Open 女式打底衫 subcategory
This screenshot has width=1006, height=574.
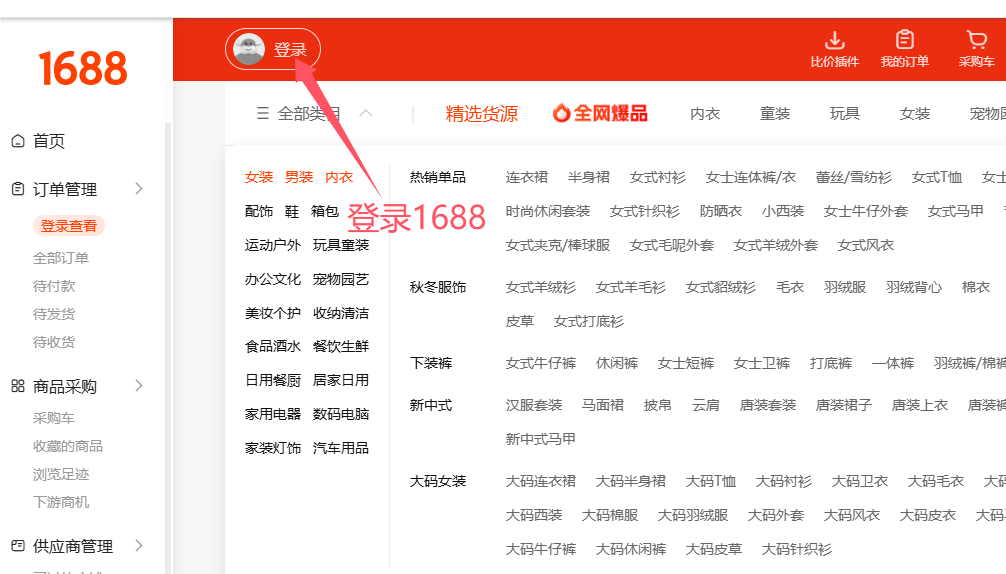click(x=589, y=321)
